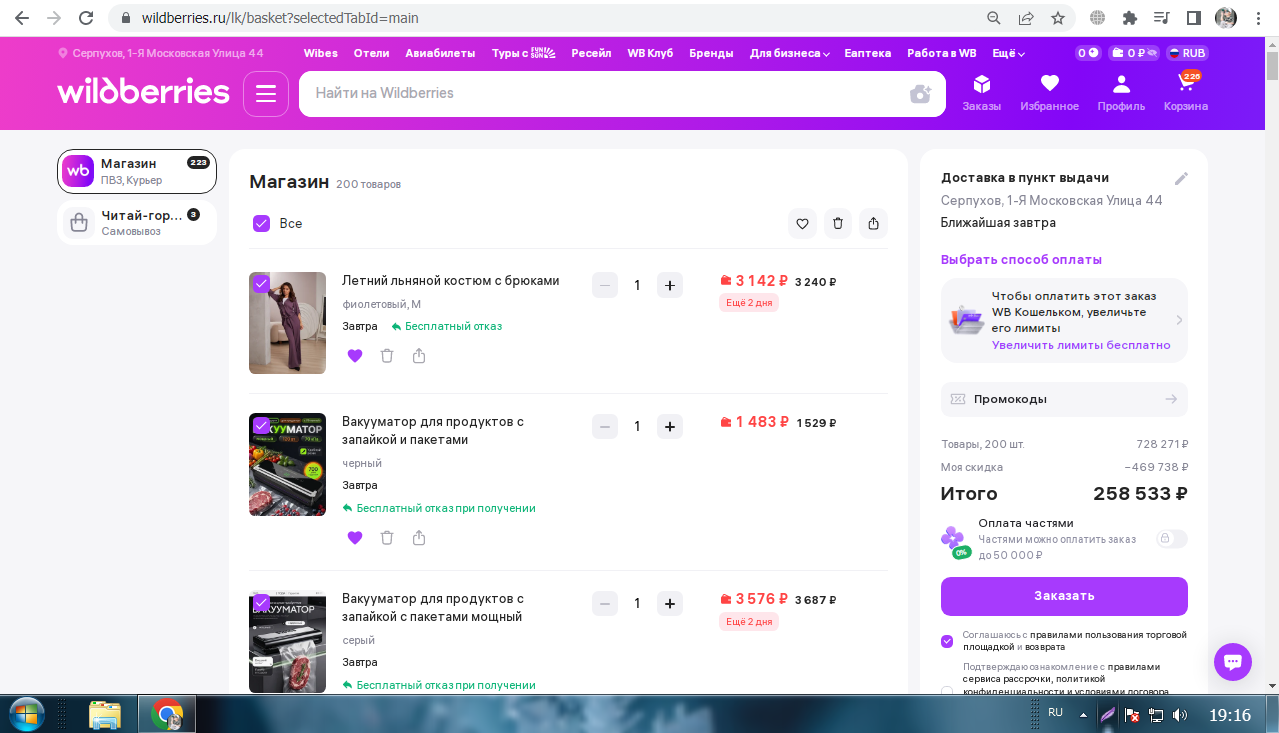Viewport: 1279px width, 733px height.
Task: Open Авиабилеты menu item
Action: [x=440, y=53]
